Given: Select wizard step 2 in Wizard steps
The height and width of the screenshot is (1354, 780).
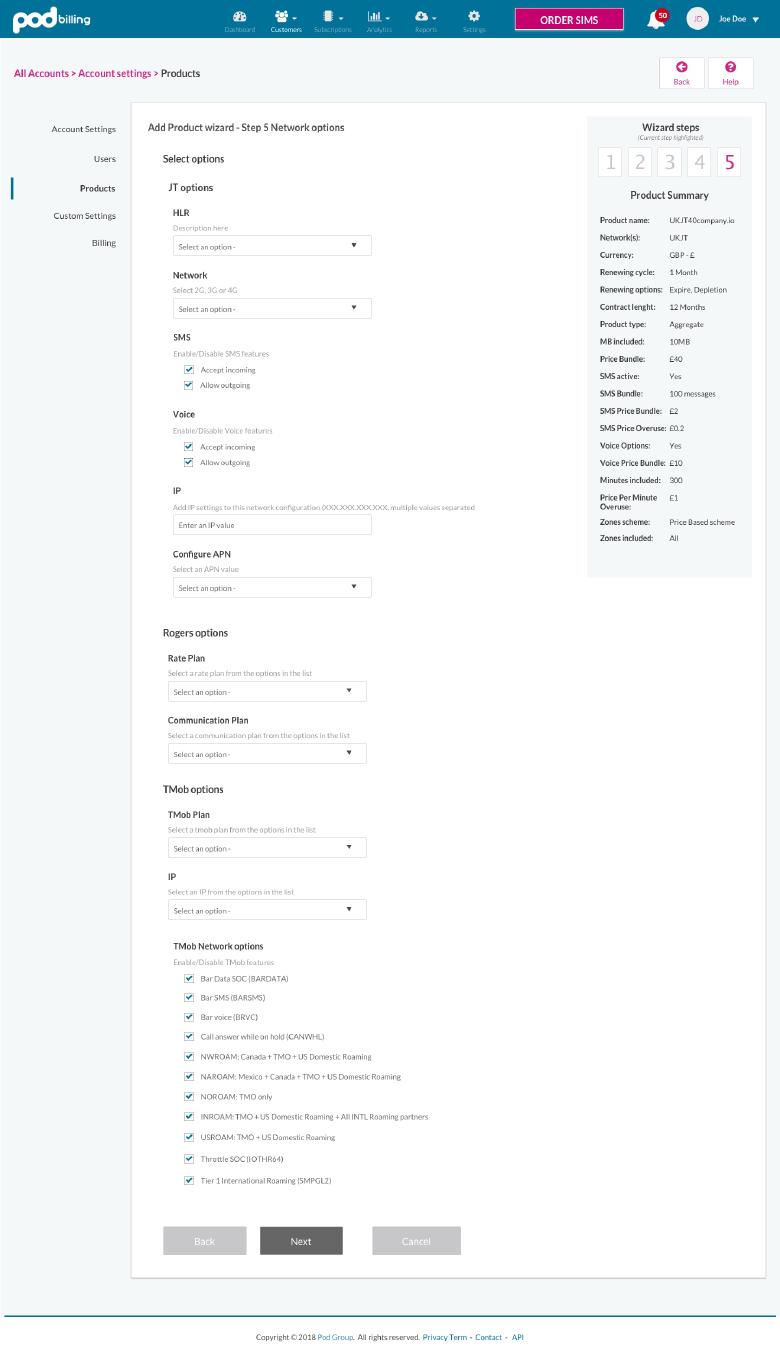Looking at the screenshot, I should [x=639, y=161].
